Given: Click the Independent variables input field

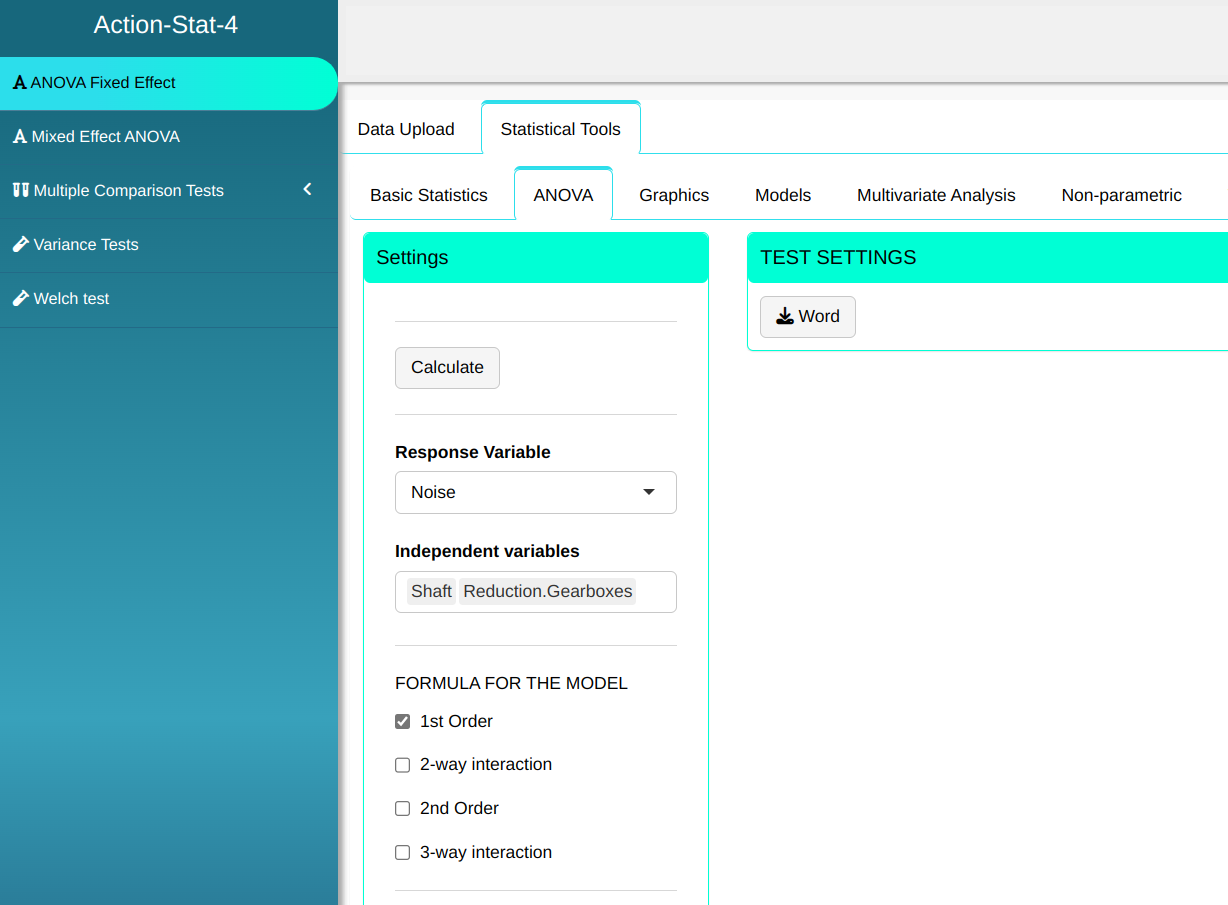Looking at the screenshot, I should tap(654, 591).
